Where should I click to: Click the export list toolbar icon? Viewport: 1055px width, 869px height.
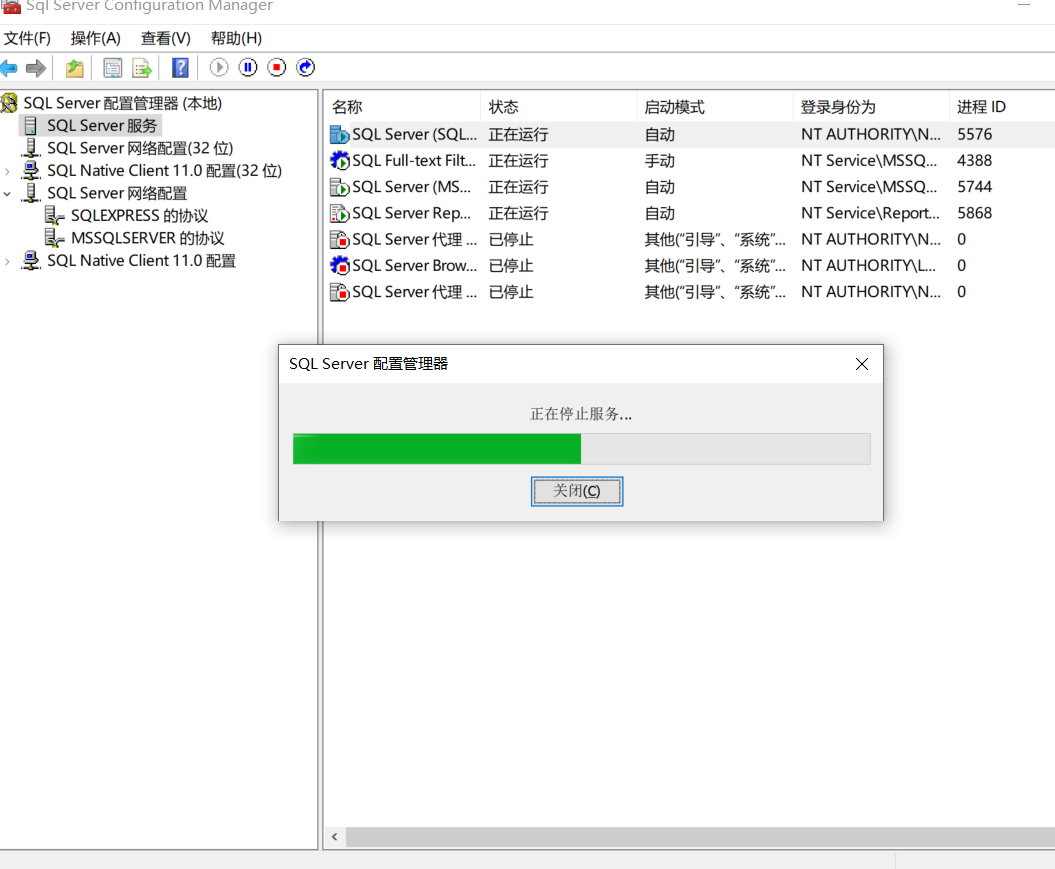[142, 68]
